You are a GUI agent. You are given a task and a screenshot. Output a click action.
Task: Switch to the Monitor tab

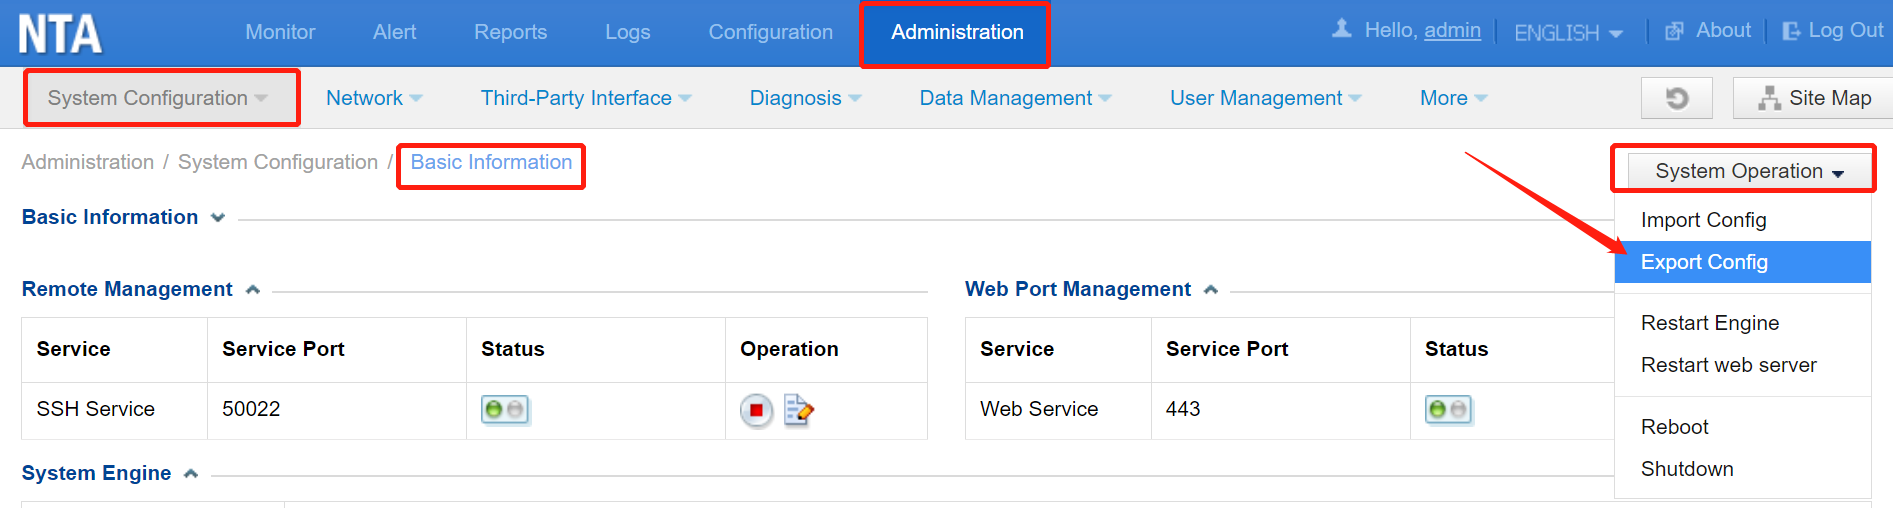tap(280, 32)
